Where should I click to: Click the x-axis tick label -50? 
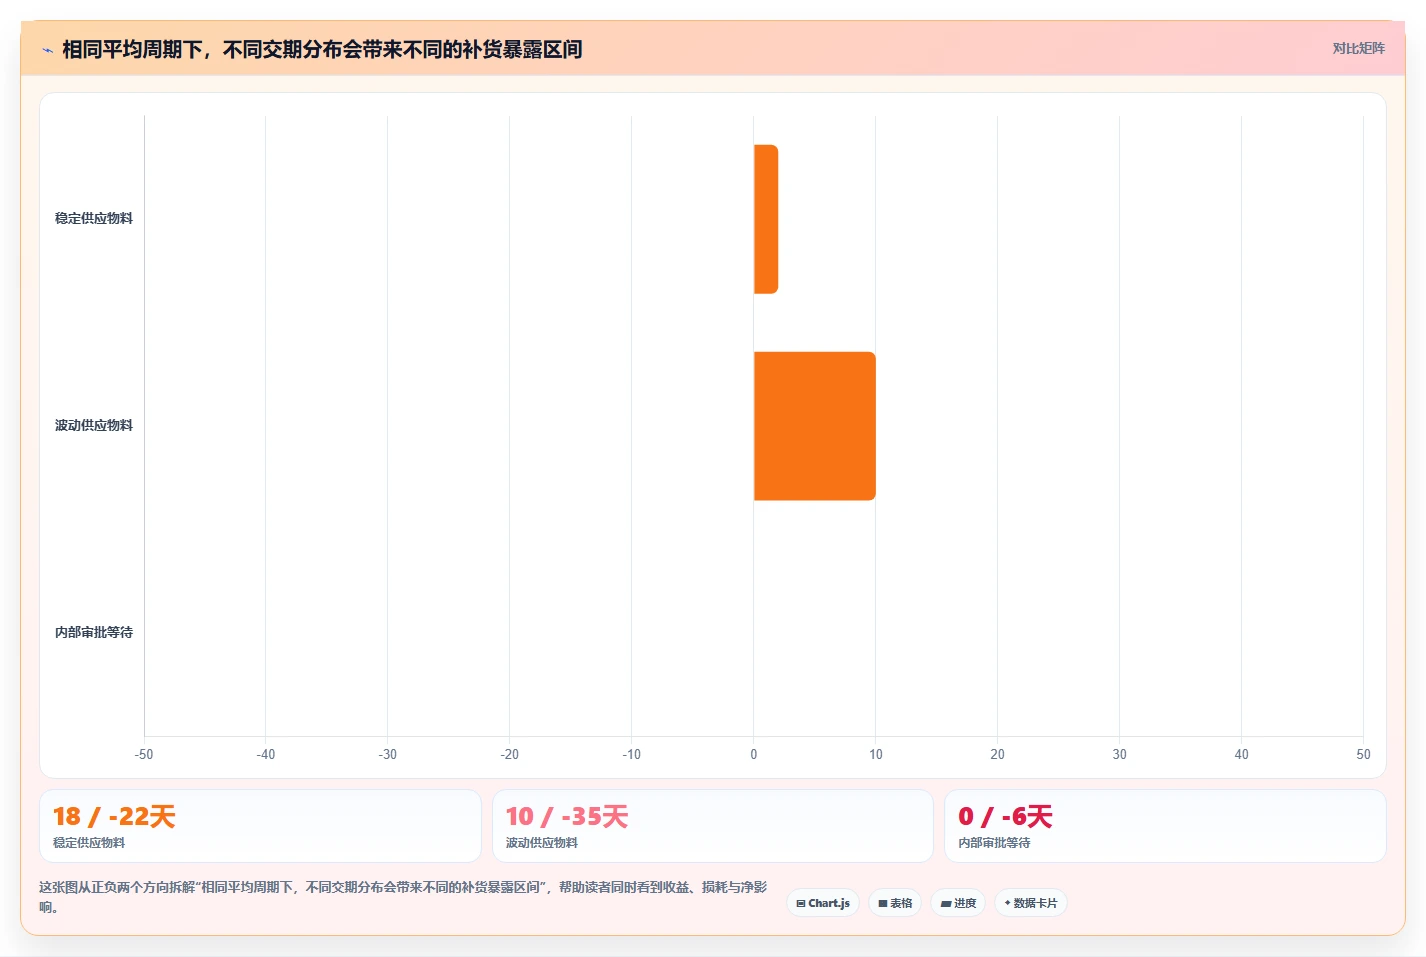tap(144, 754)
